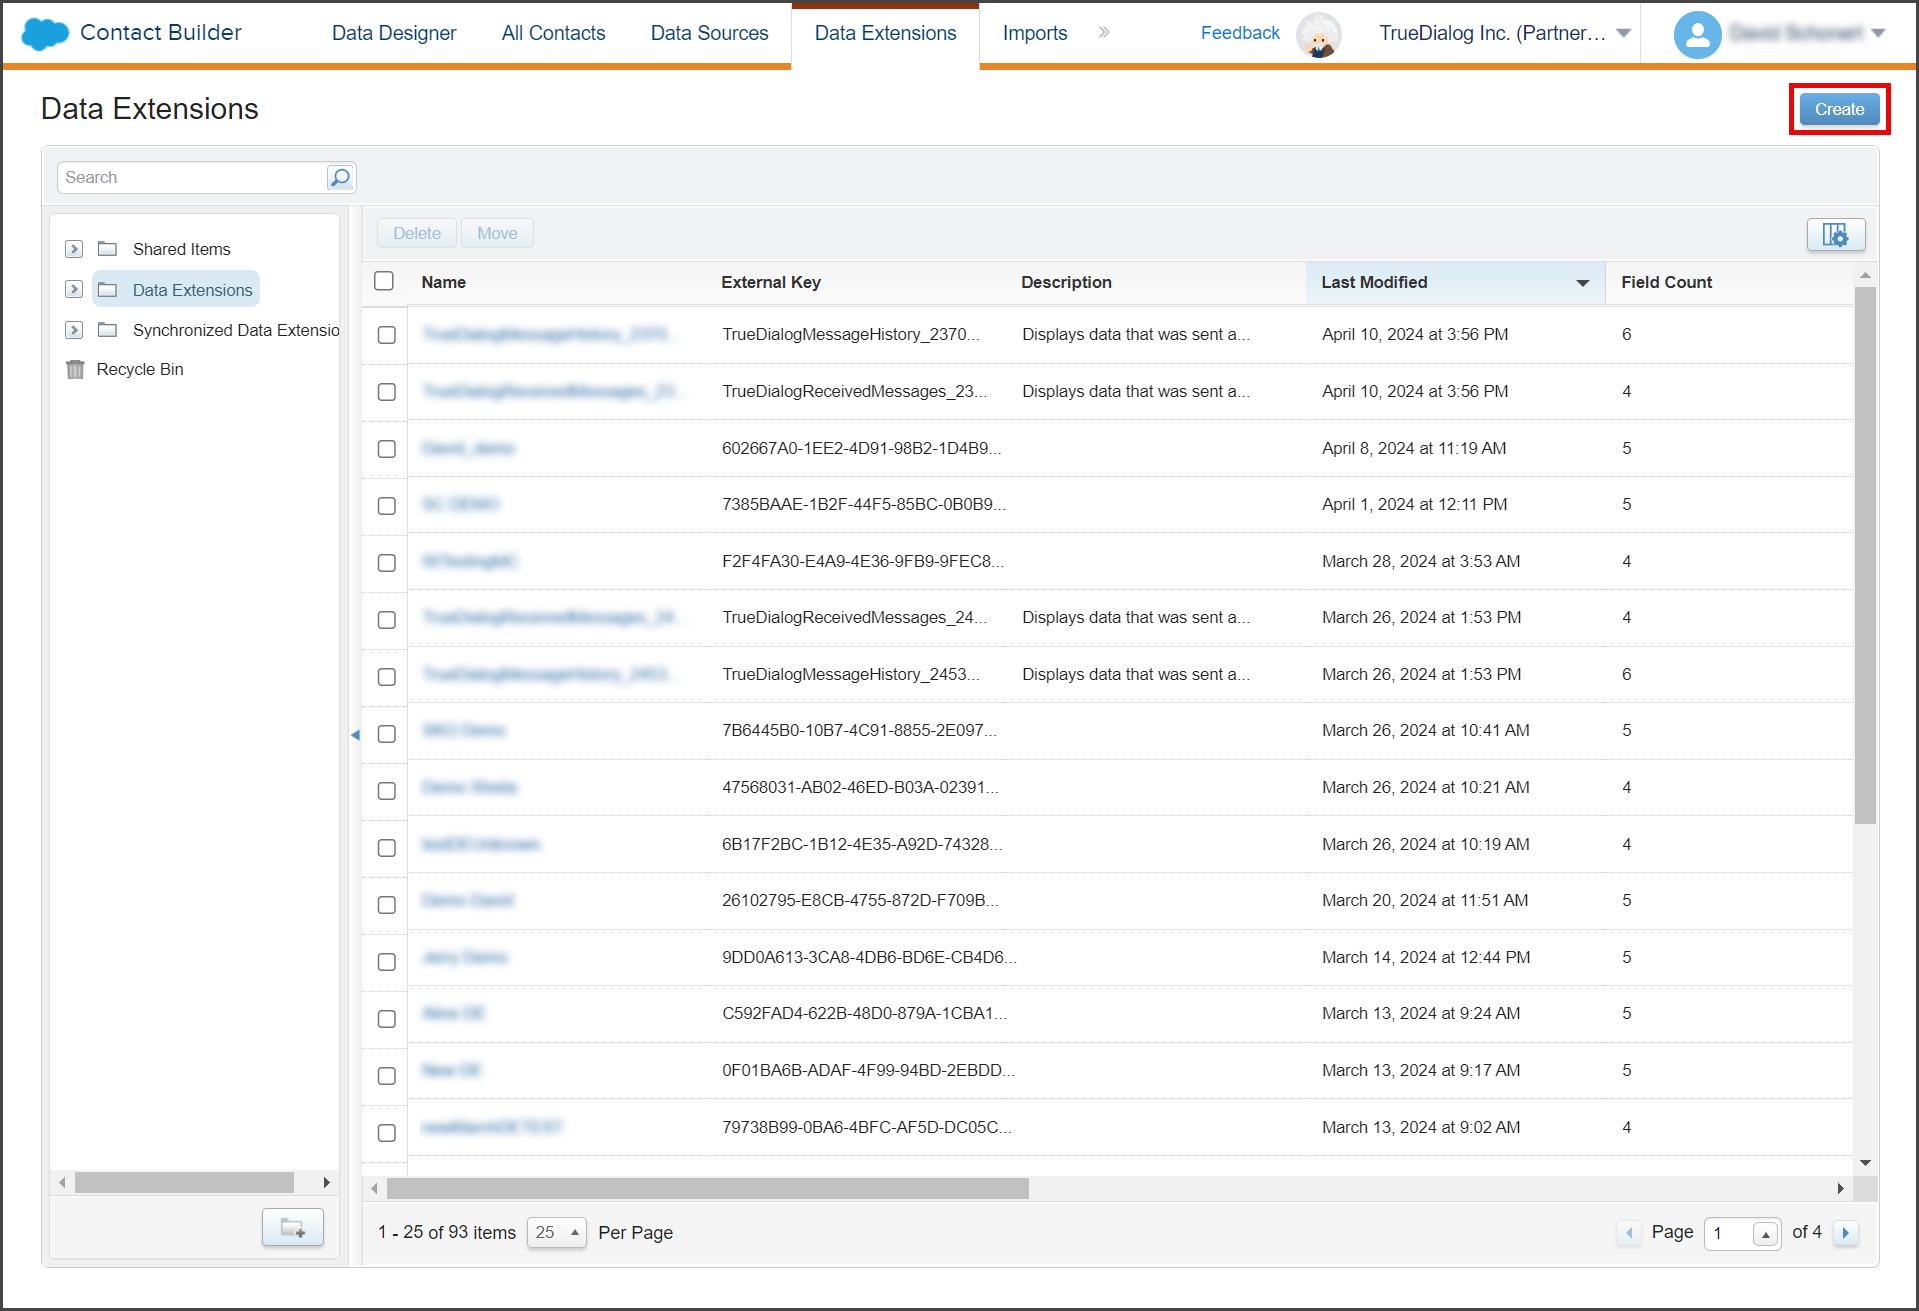Click the table scroll-up arrow
The width and height of the screenshot is (1919, 1311).
pyautogui.click(x=1865, y=274)
